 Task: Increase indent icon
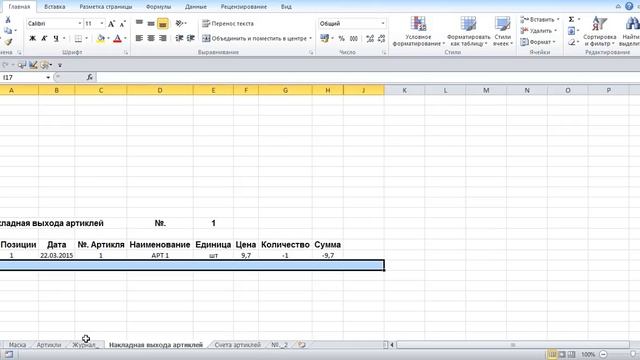191,38
